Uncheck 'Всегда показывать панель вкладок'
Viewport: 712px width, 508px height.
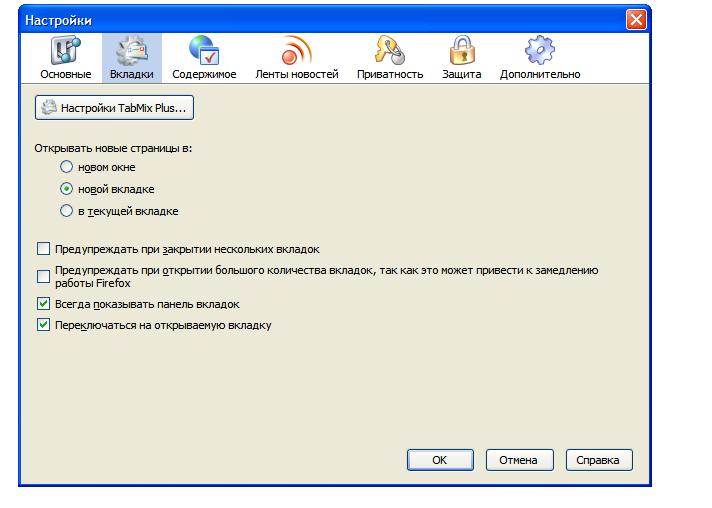(x=43, y=303)
